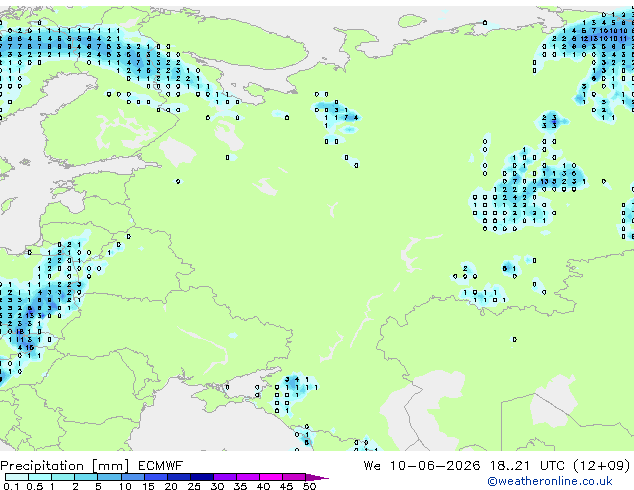Screen dimensions: 634x490
Task: Click the '0.5' legend label
Action: pos(34,486)
